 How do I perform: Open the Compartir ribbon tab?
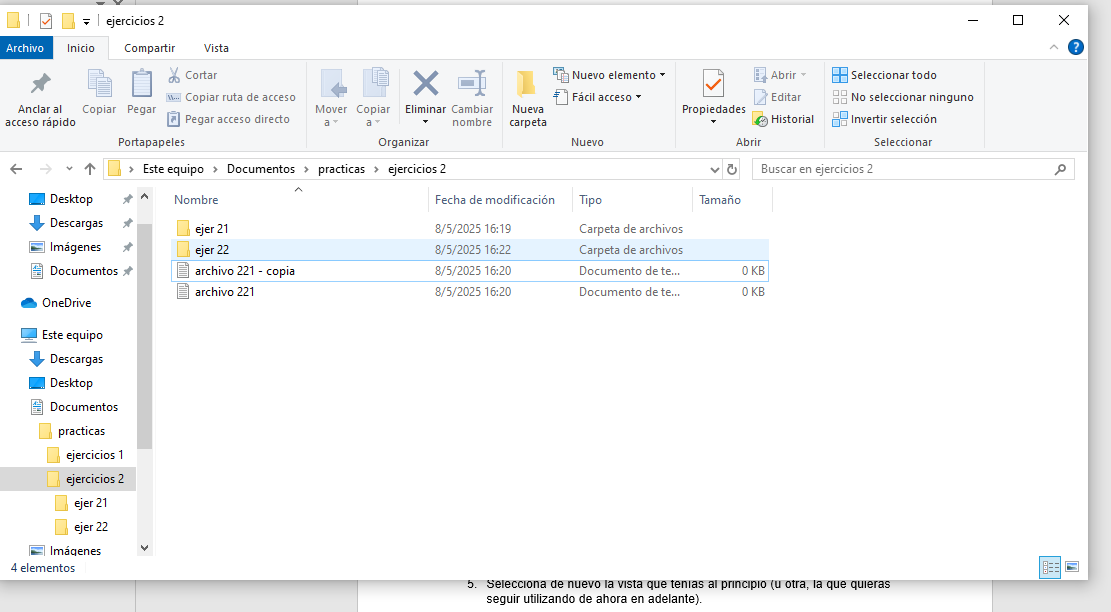149,48
